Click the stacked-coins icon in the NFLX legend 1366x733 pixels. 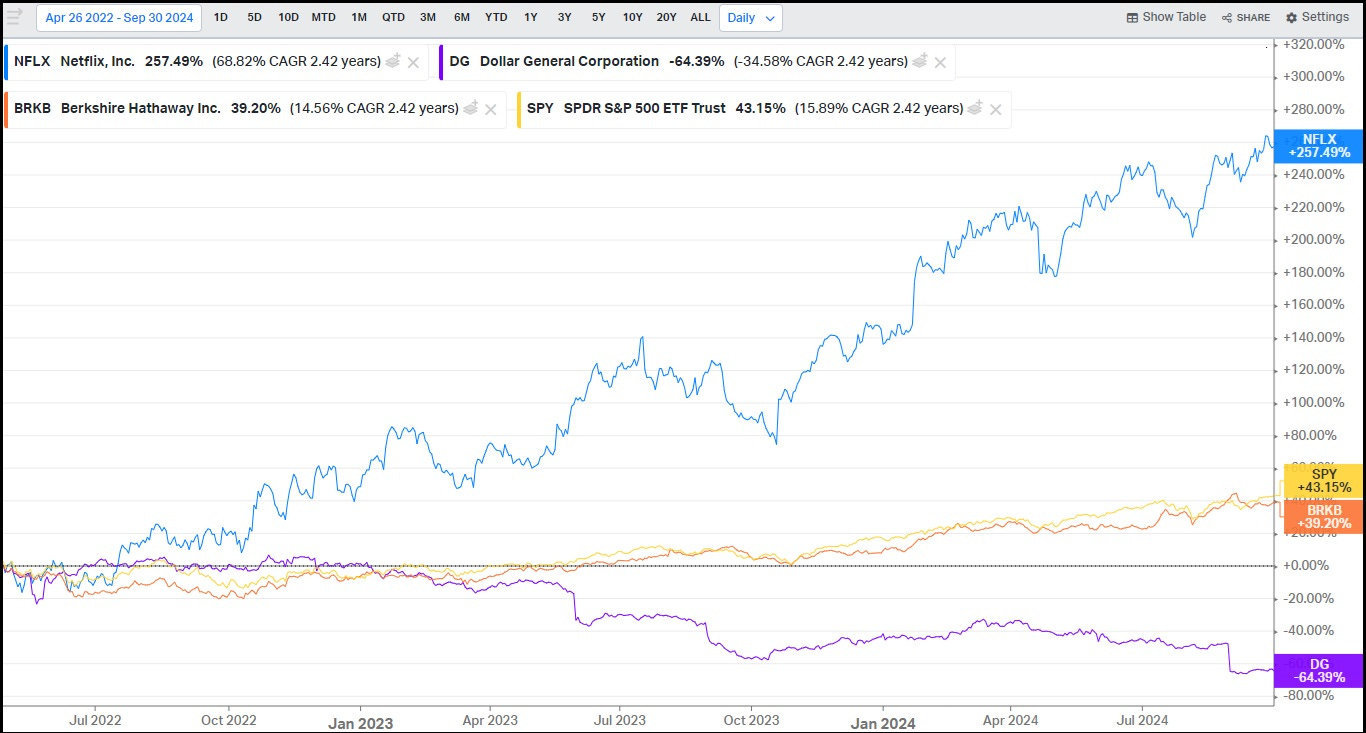click(x=393, y=61)
